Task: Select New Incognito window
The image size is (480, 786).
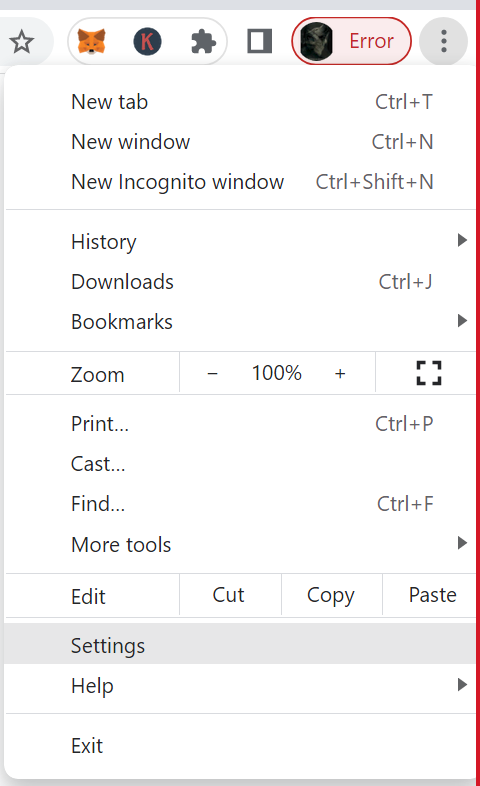Action: [240, 181]
